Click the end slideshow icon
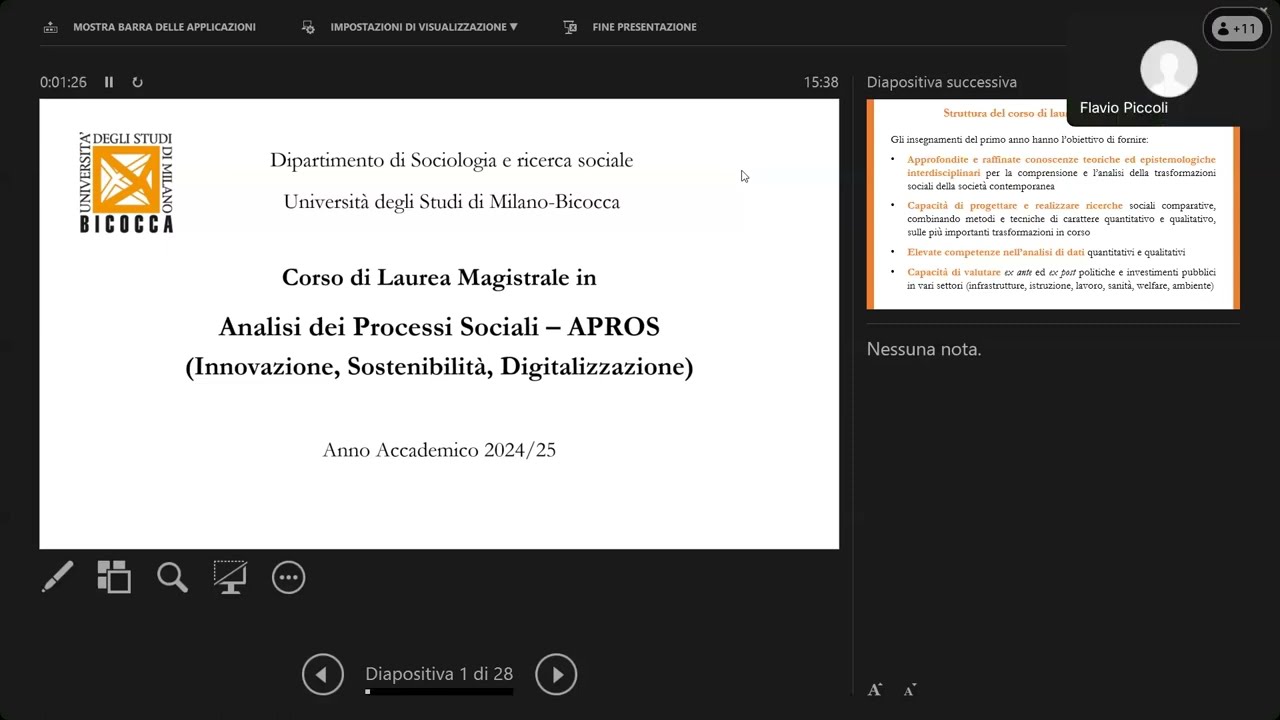 570,27
